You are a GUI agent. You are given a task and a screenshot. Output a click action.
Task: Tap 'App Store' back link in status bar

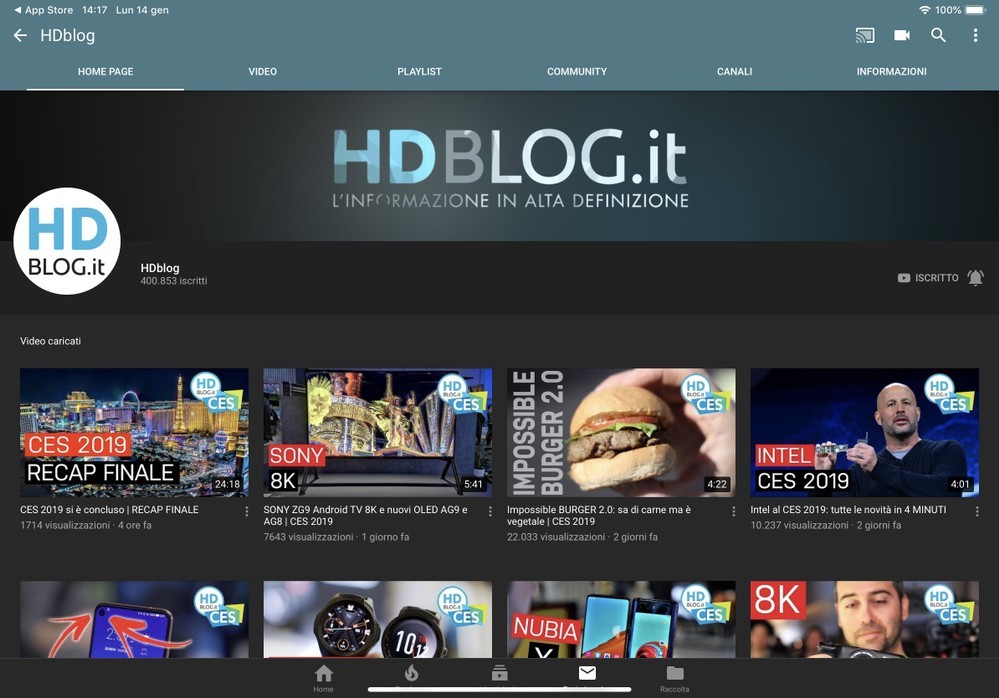pyautogui.click(x=43, y=10)
